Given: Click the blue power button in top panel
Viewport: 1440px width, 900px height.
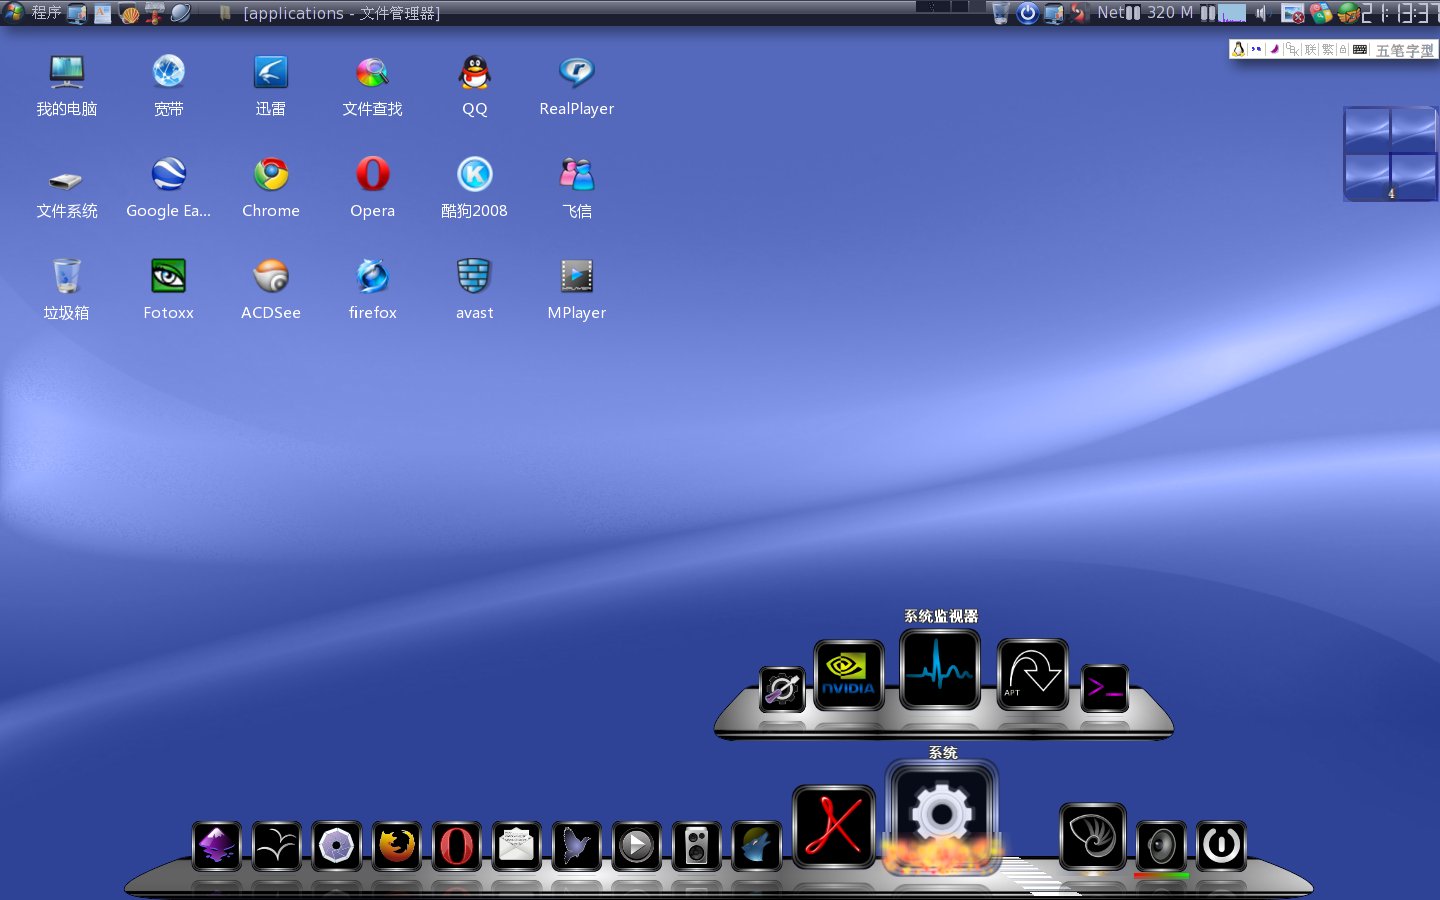Looking at the screenshot, I should 1027,13.
